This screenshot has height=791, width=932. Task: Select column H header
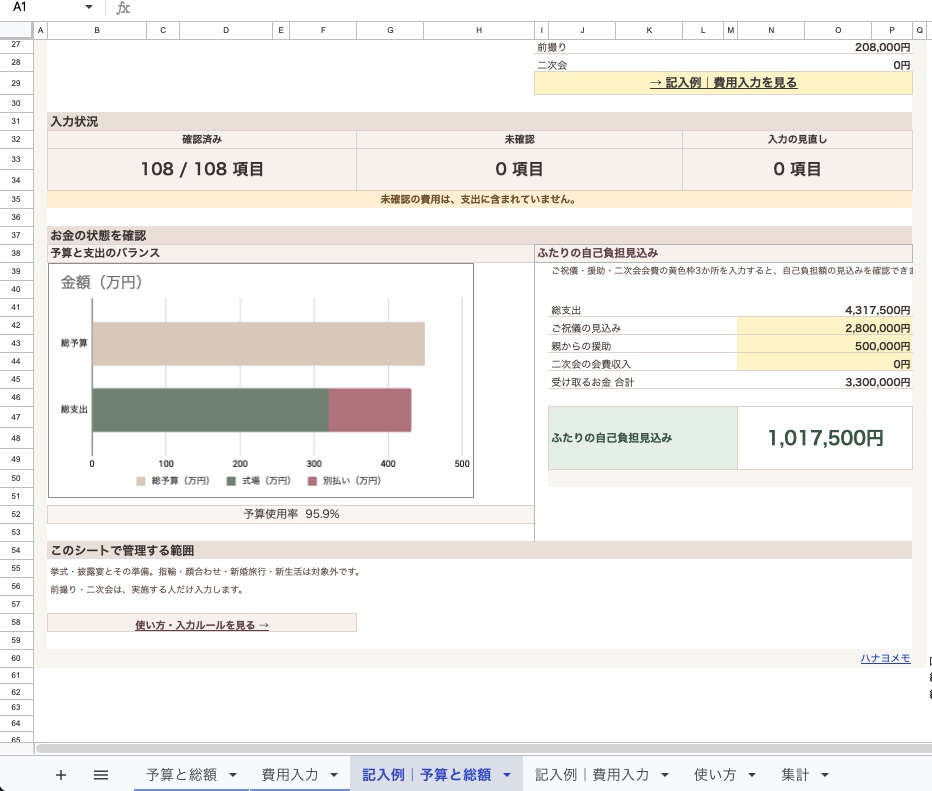[479, 30]
